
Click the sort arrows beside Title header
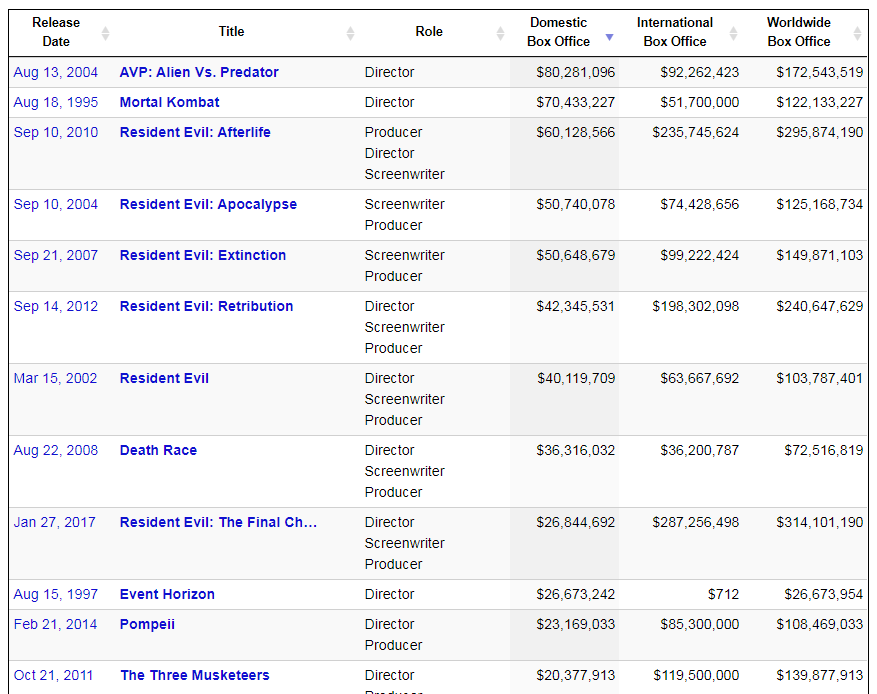click(350, 33)
